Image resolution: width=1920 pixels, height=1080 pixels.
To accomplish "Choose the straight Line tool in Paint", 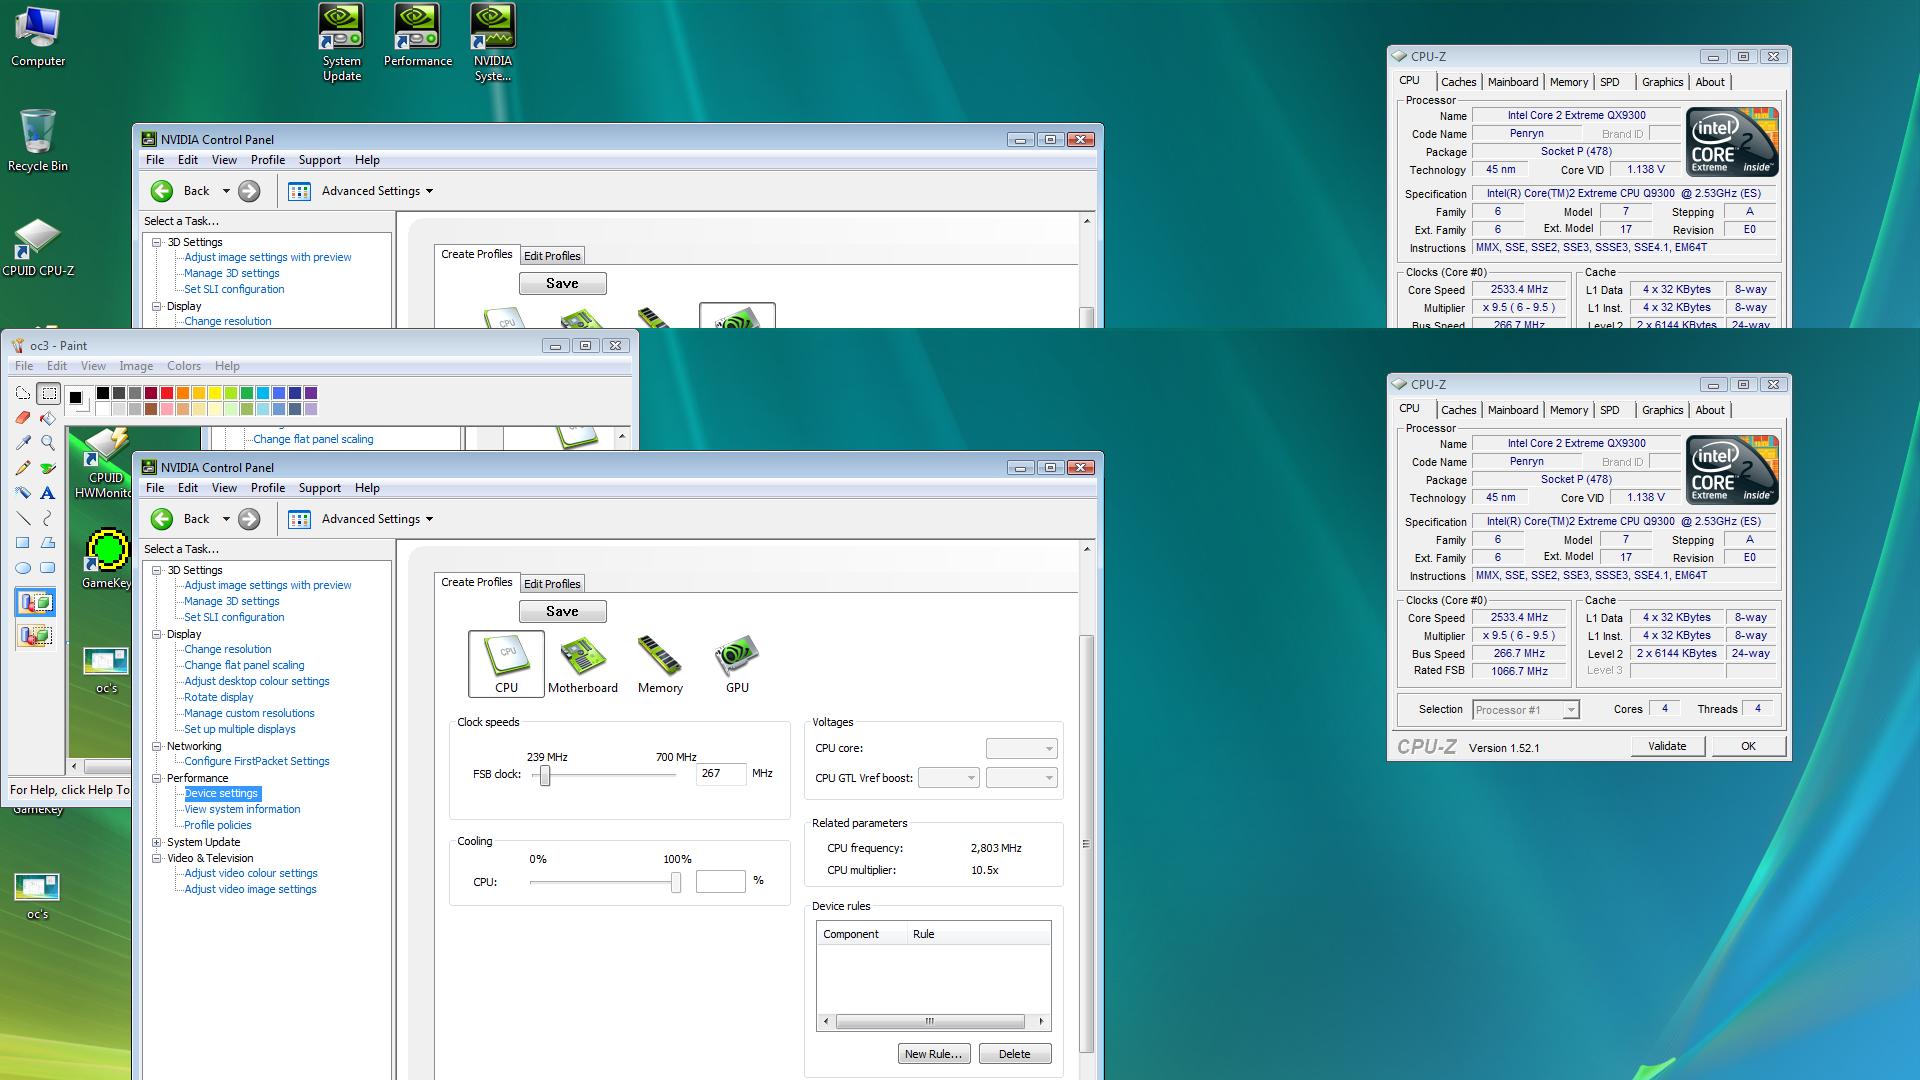I will click(23, 518).
